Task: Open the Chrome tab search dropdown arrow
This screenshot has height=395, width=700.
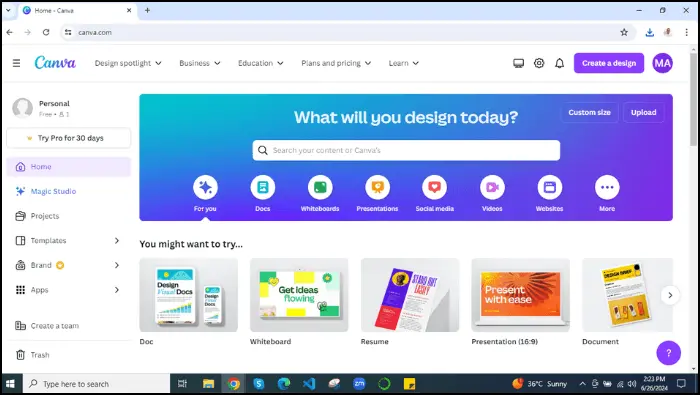Action: point(8,10)
